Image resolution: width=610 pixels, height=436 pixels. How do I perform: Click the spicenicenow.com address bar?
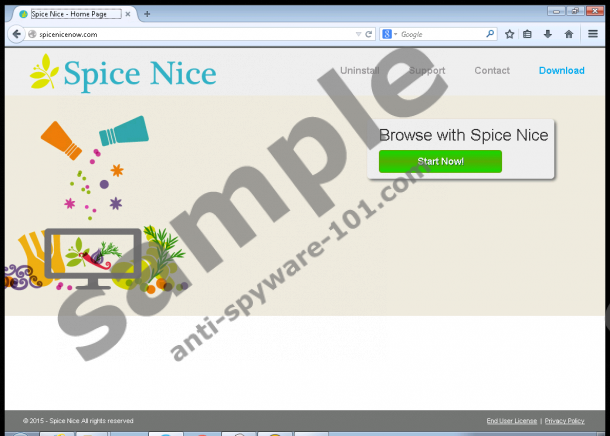pyautogui.click(x=190, y=34)
